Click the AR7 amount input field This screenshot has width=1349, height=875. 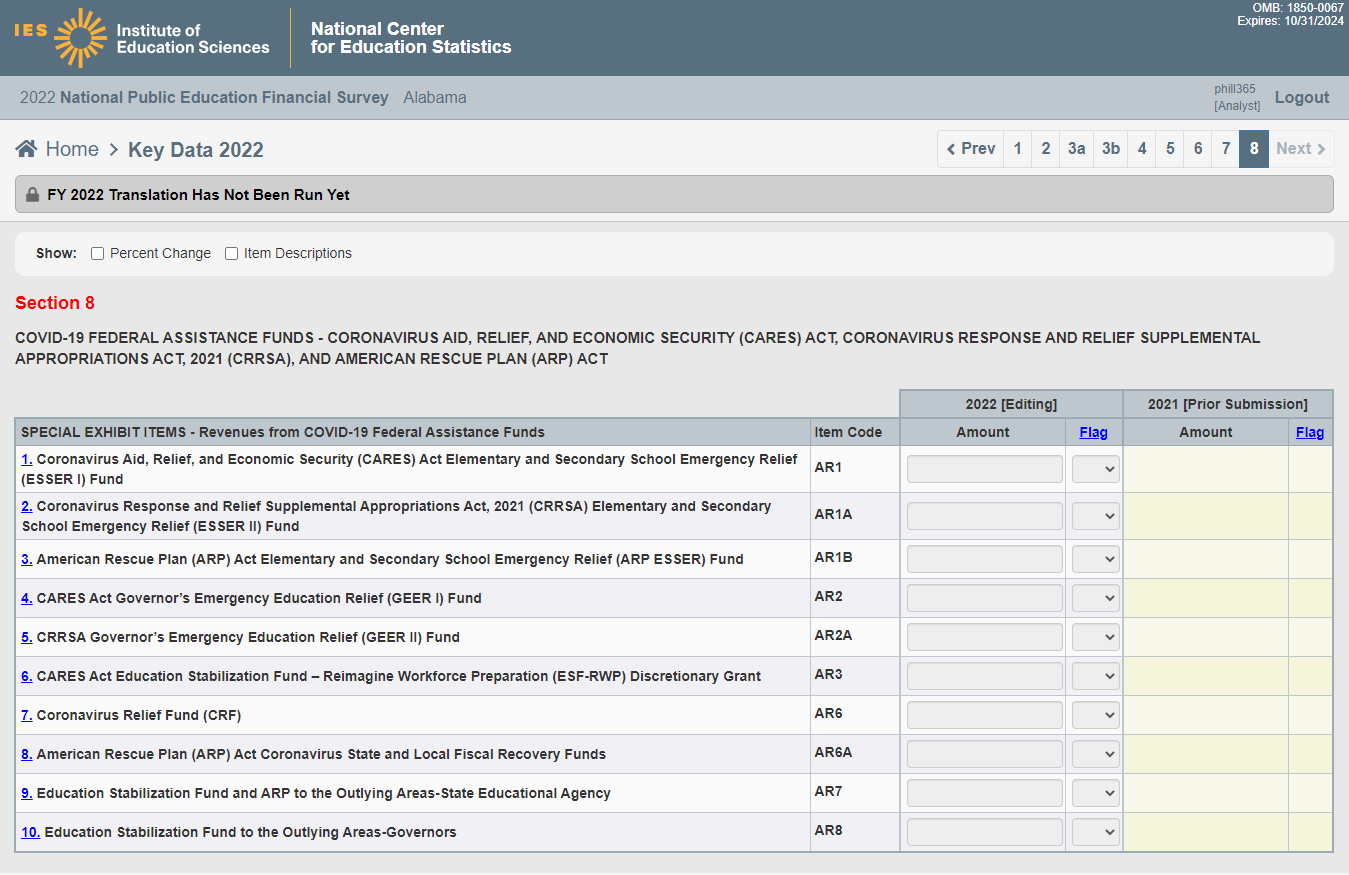pos(984,793)
